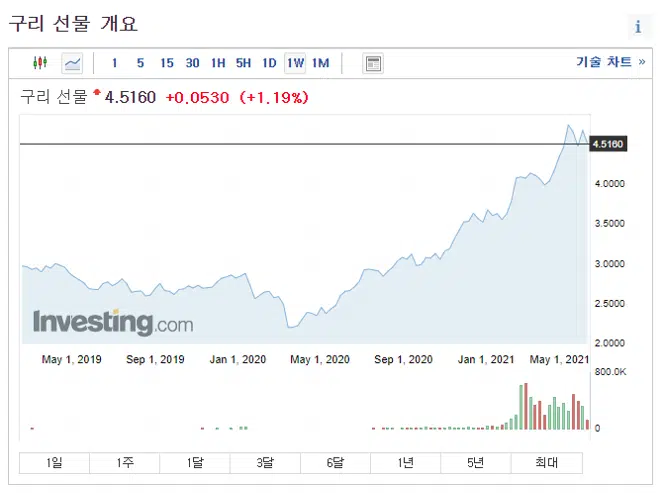The height and width of the screenshot is (493, 662).
Task: Switch to candlestick chart icon
Action: 40,63
